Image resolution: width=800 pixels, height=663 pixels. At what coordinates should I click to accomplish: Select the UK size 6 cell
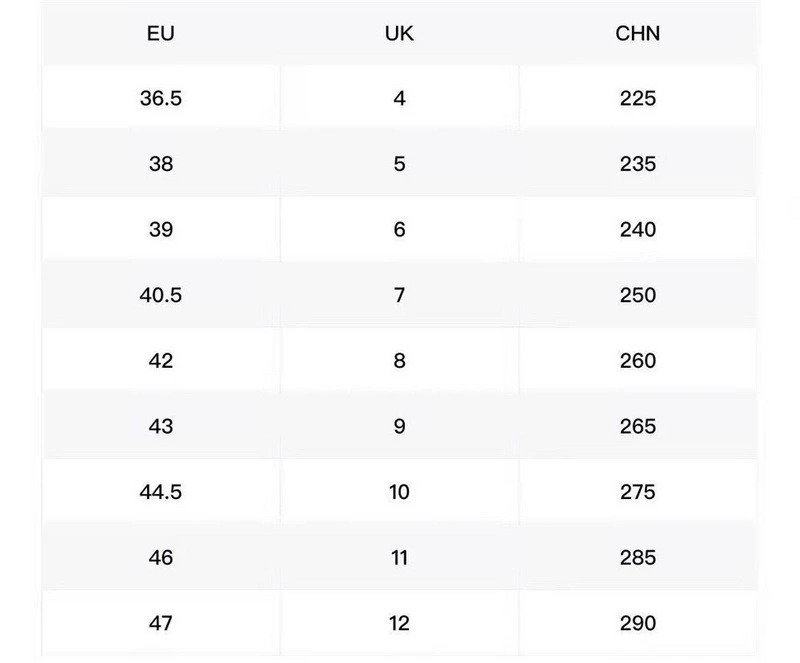(399, 229)
